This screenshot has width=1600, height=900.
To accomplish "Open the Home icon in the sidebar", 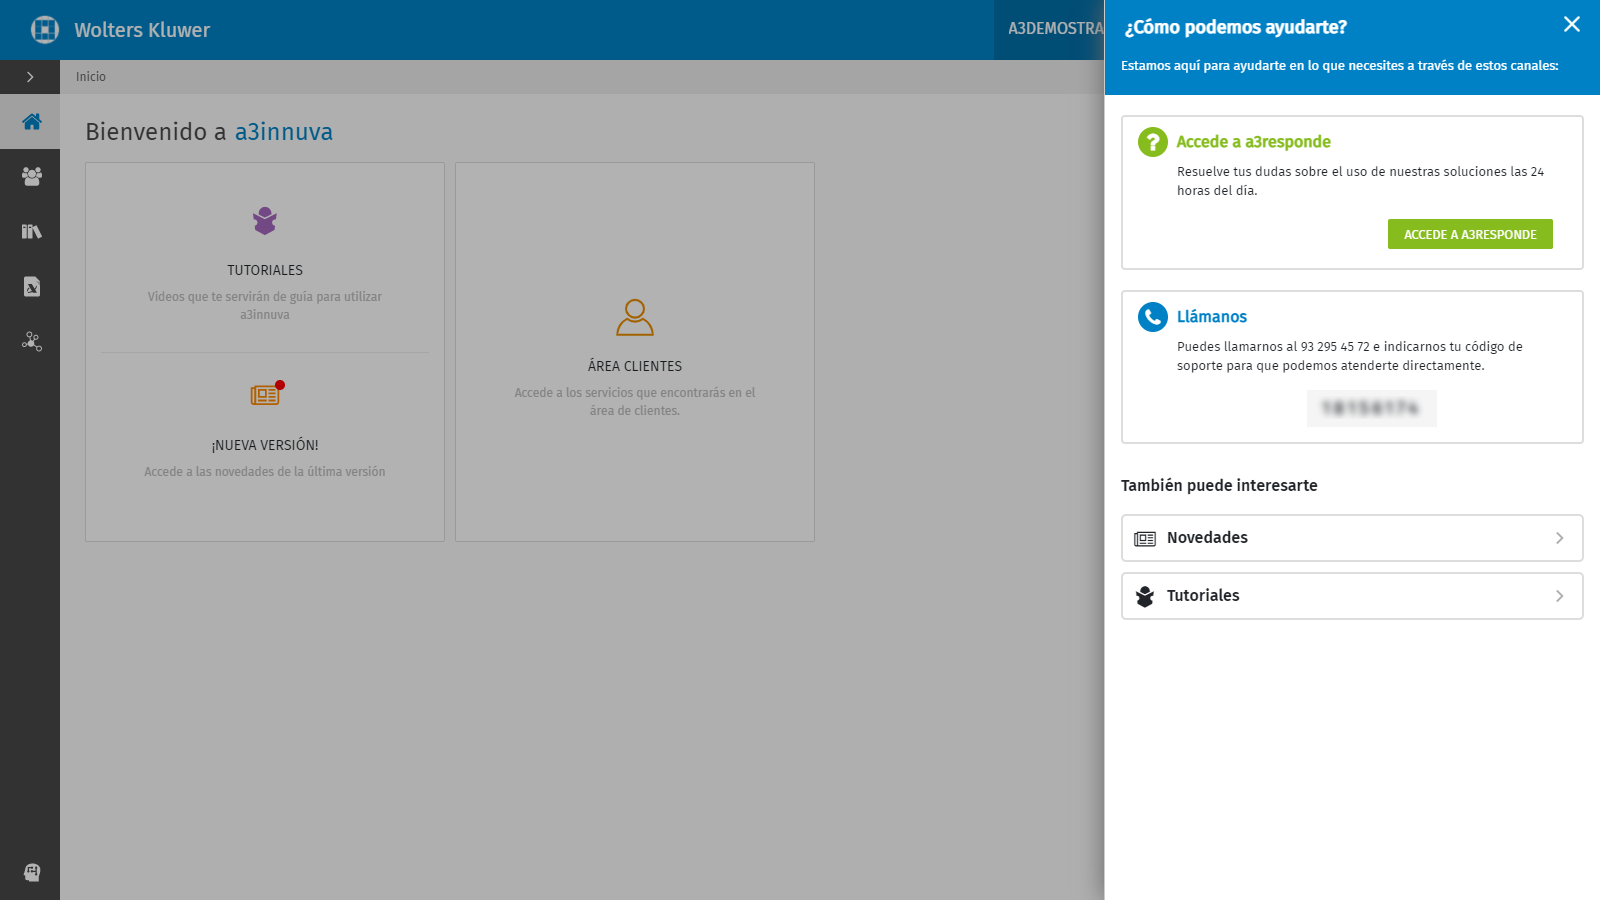I will click(x=31, y=122).
